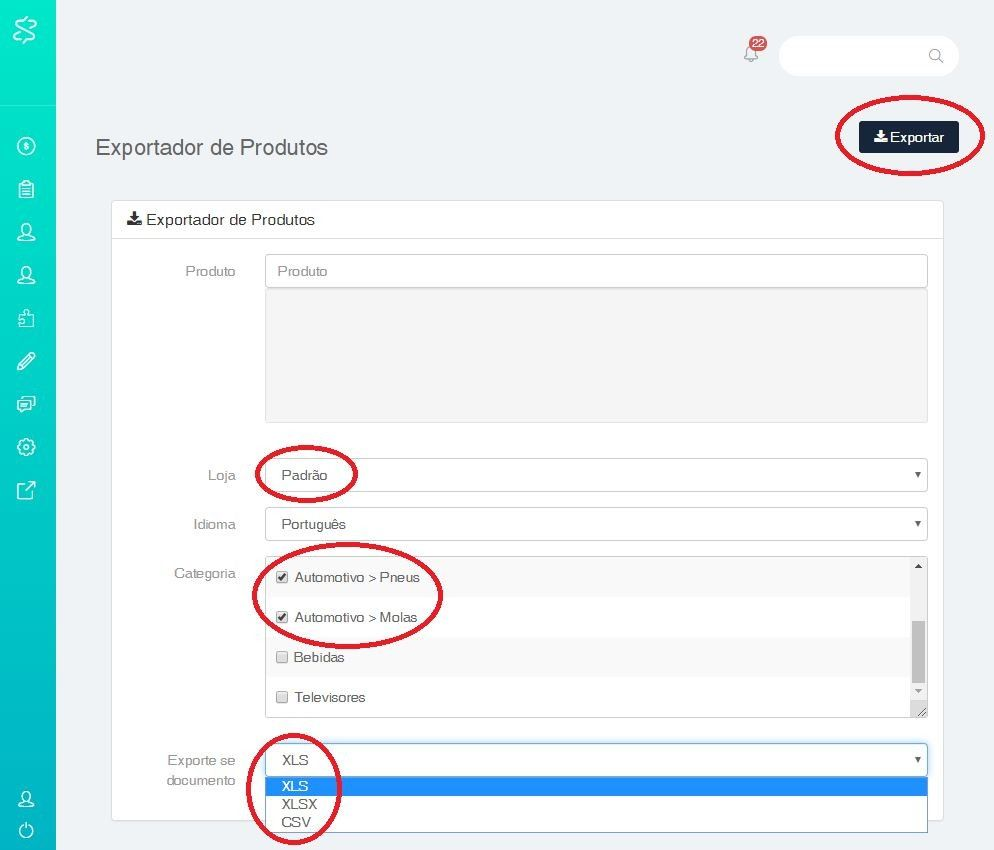This screenshot has width=994, height=850.
Task: Click the Produto input field
Action: 596,271
